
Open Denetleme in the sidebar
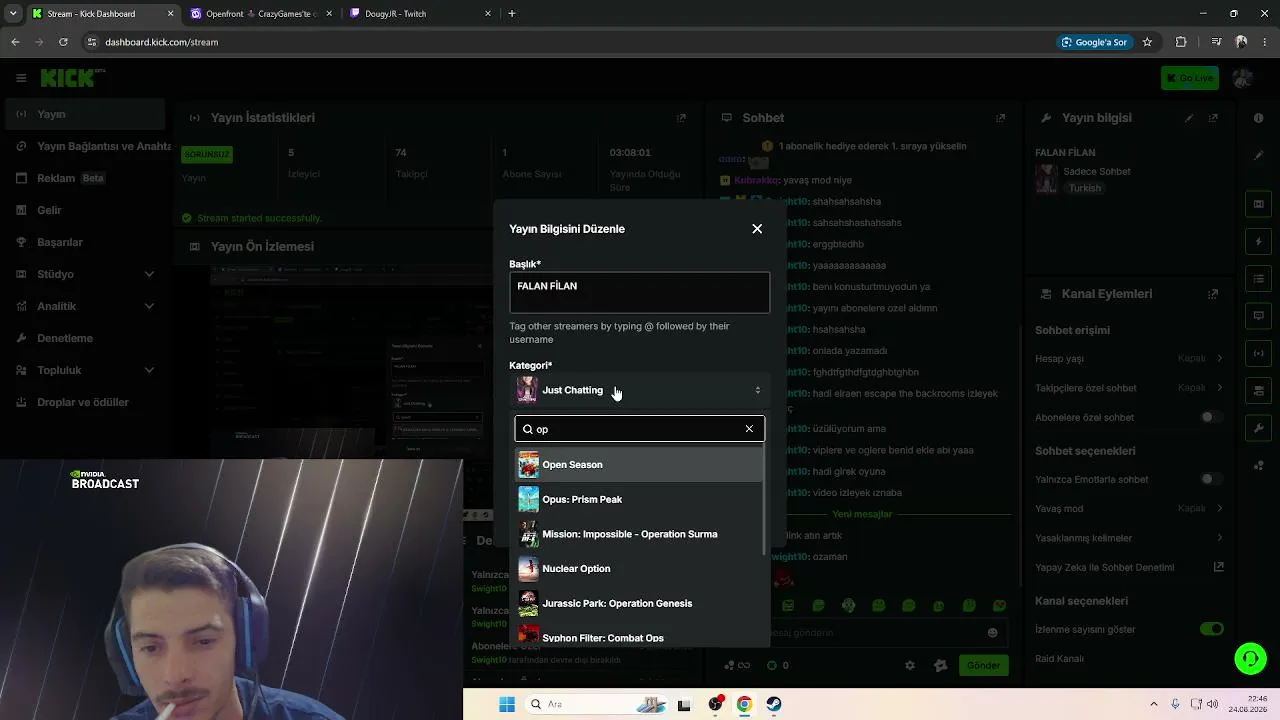point(84,338)
